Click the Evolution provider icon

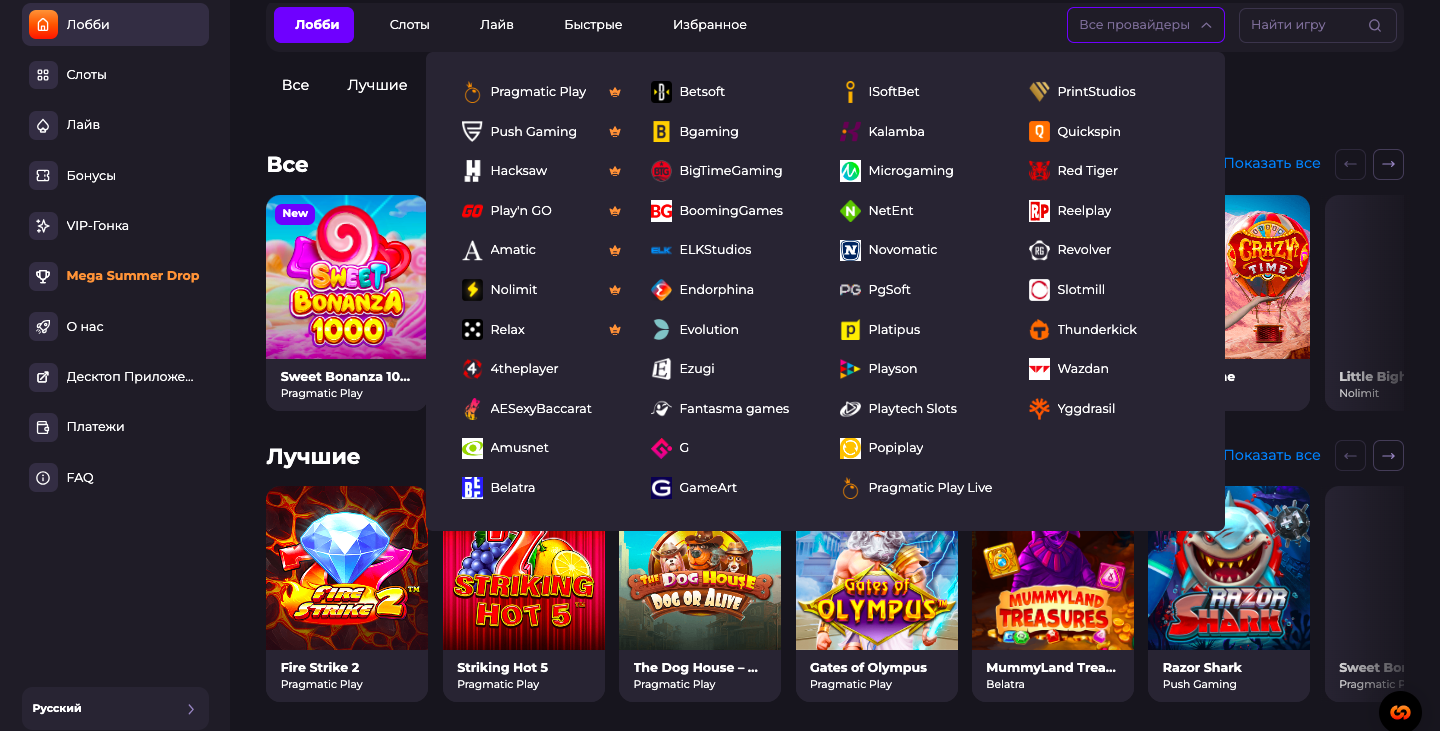pos(661,329)
